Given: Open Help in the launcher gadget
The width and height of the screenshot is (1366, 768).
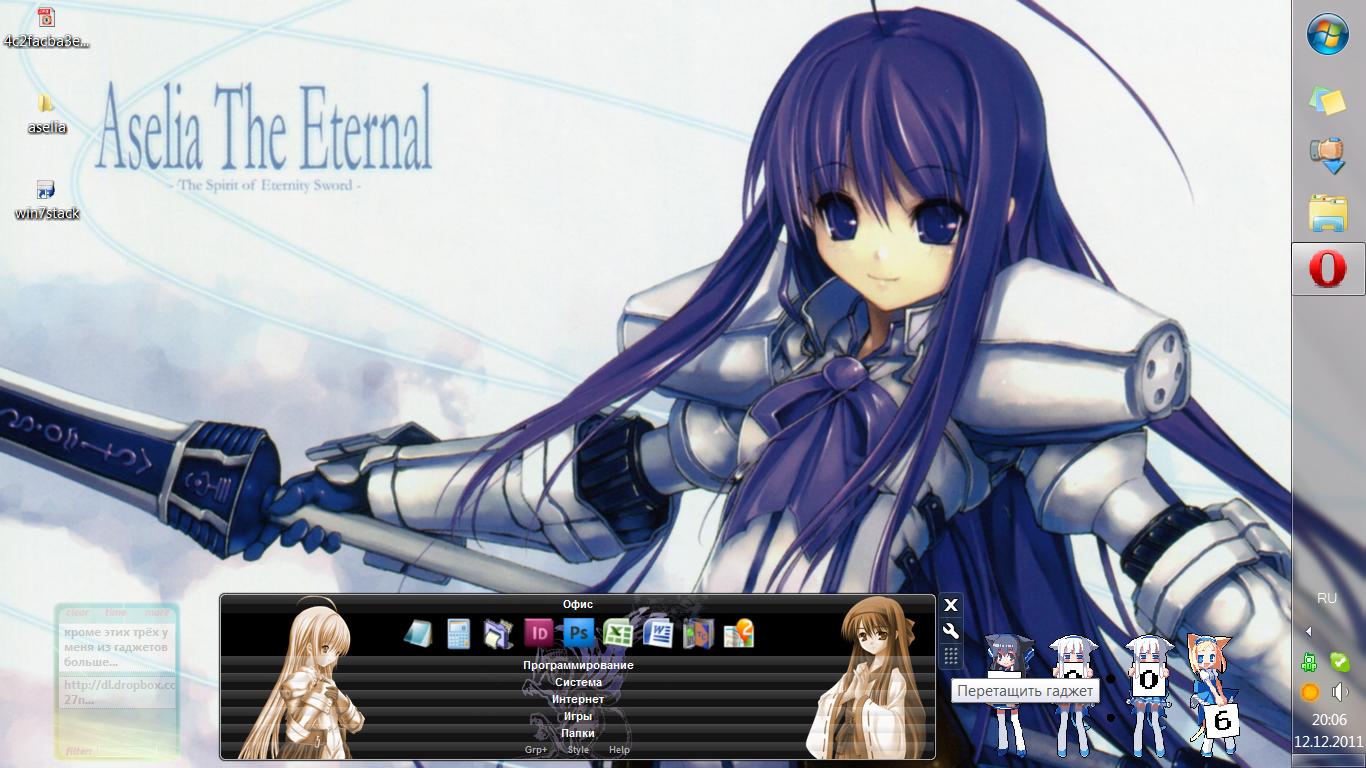Looking at the screenshot, I should click(619, 750).
